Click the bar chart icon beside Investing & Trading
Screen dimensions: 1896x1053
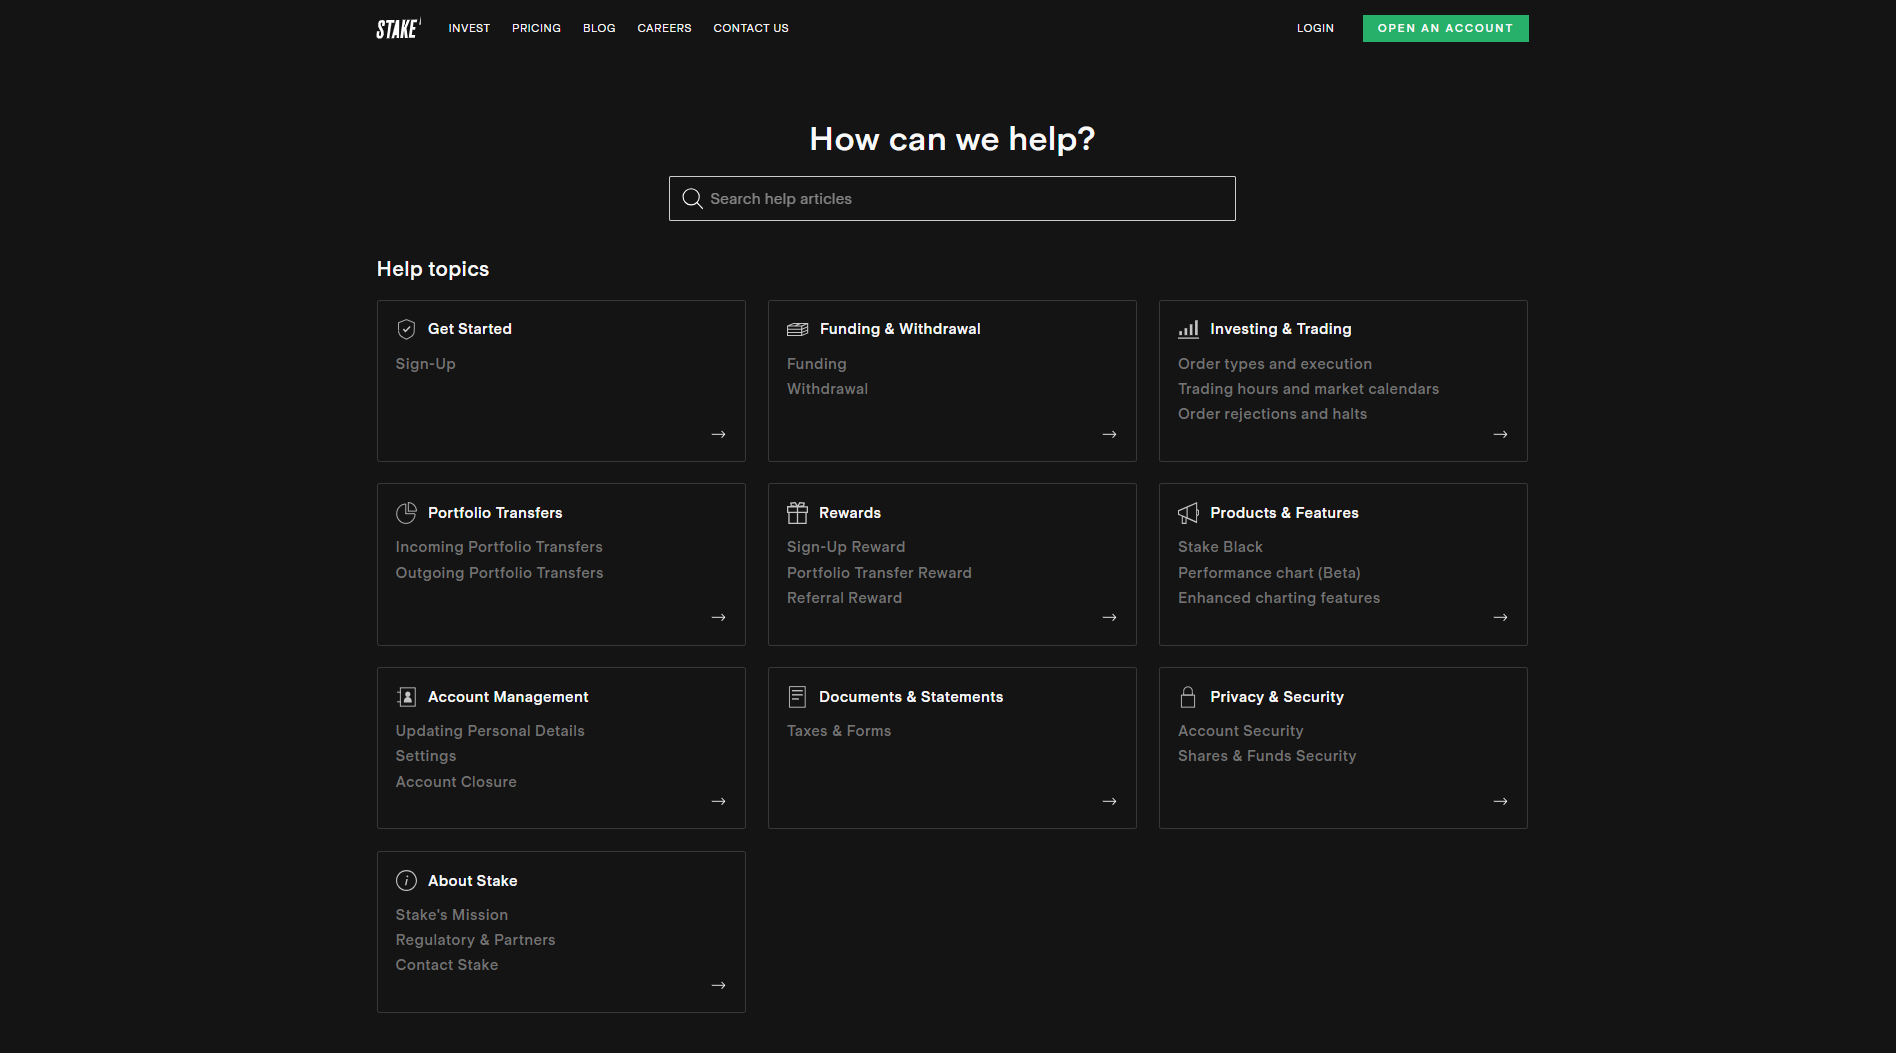point(1188,329)
